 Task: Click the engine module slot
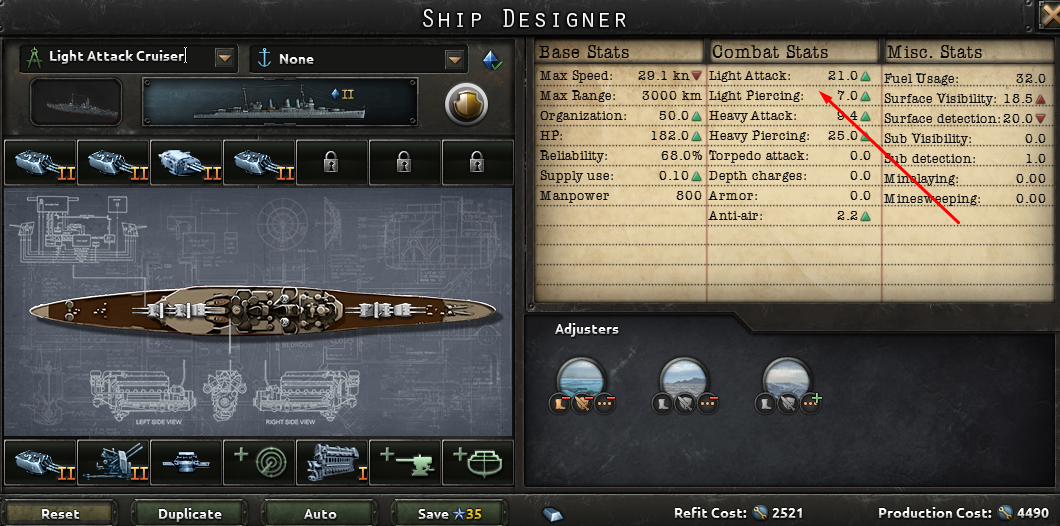coord(332,462)
